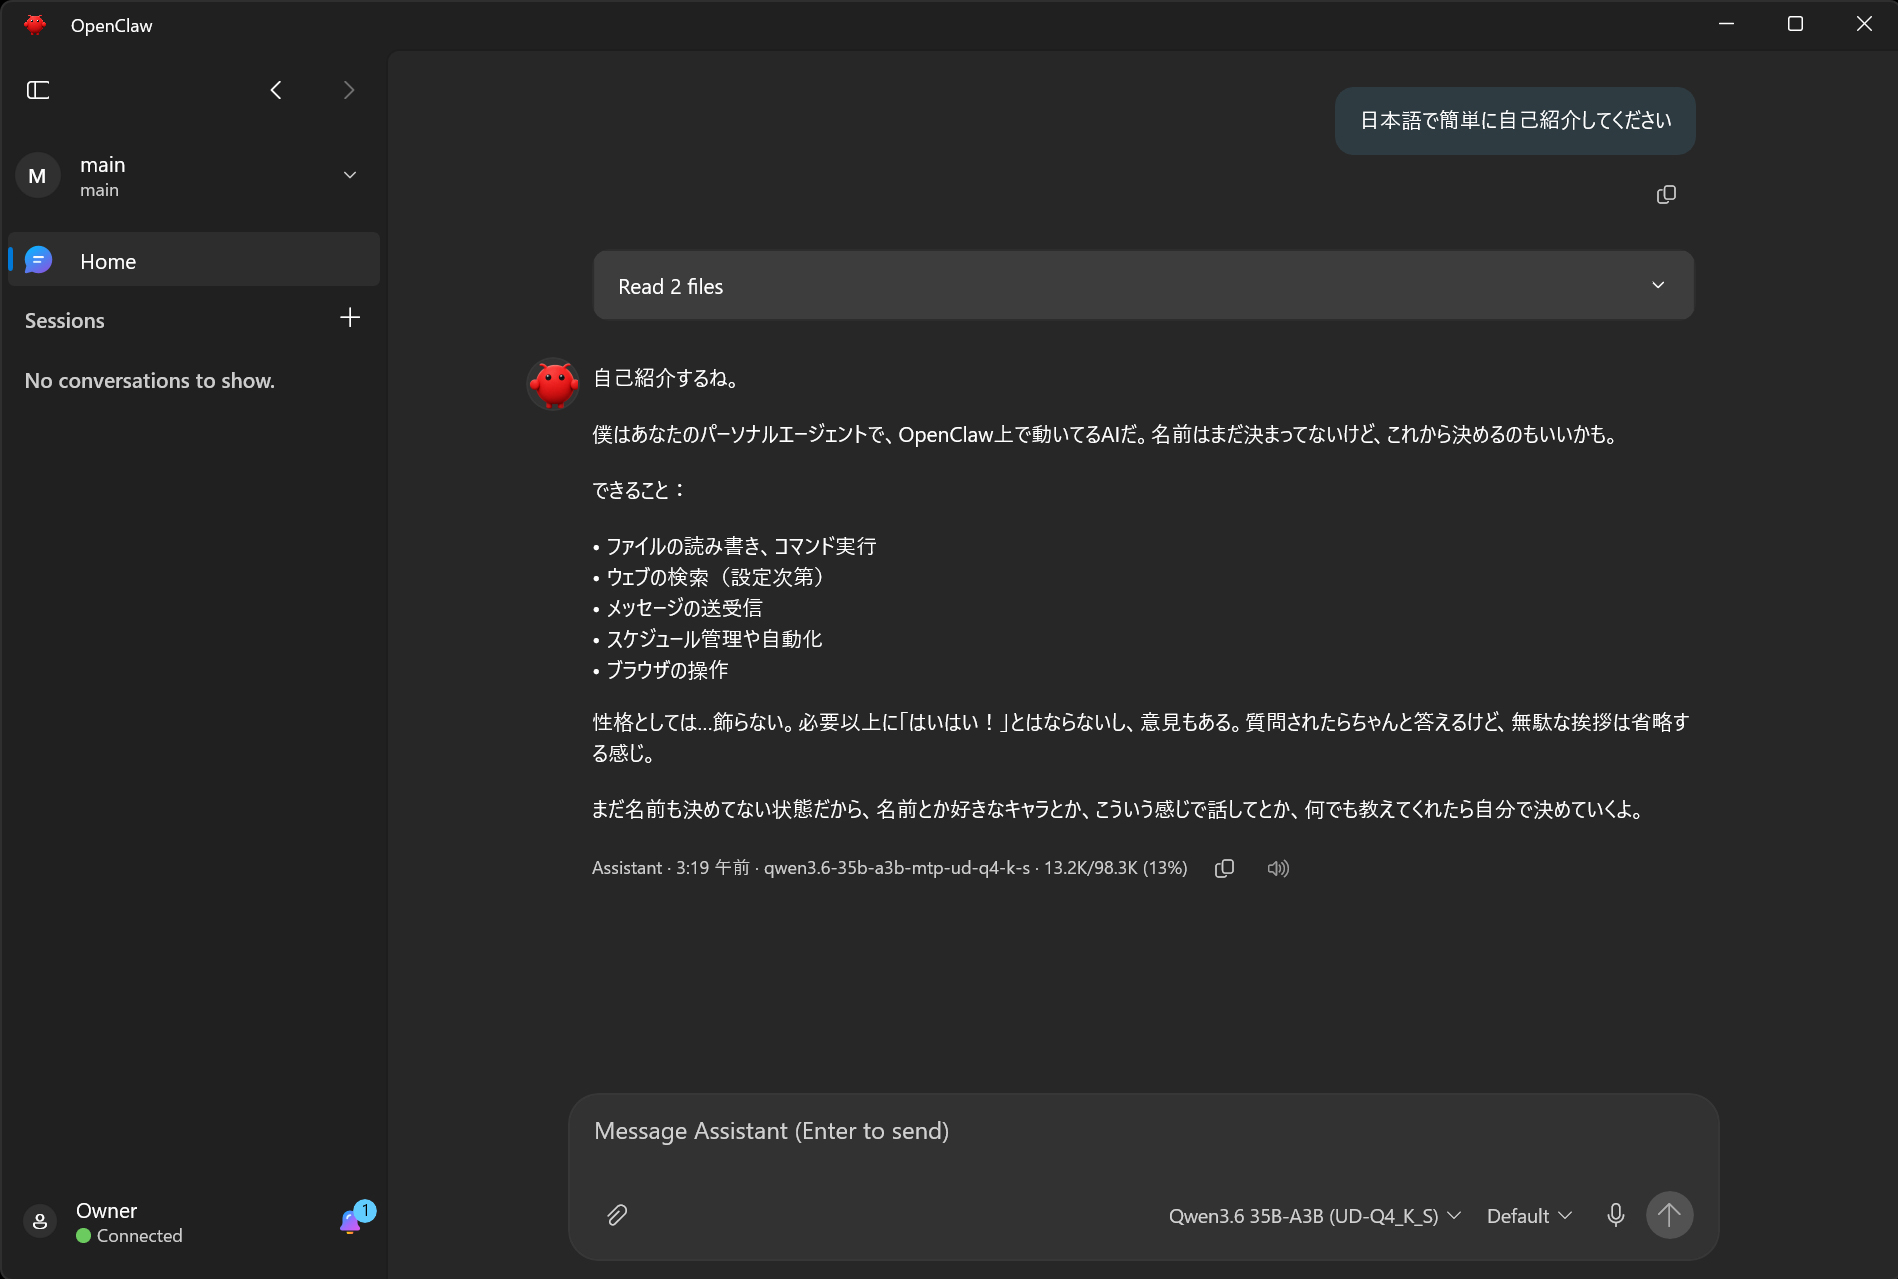1898x1279 pixels.
Task: Click the Owner name label
Action: [x=107, y=1210]
